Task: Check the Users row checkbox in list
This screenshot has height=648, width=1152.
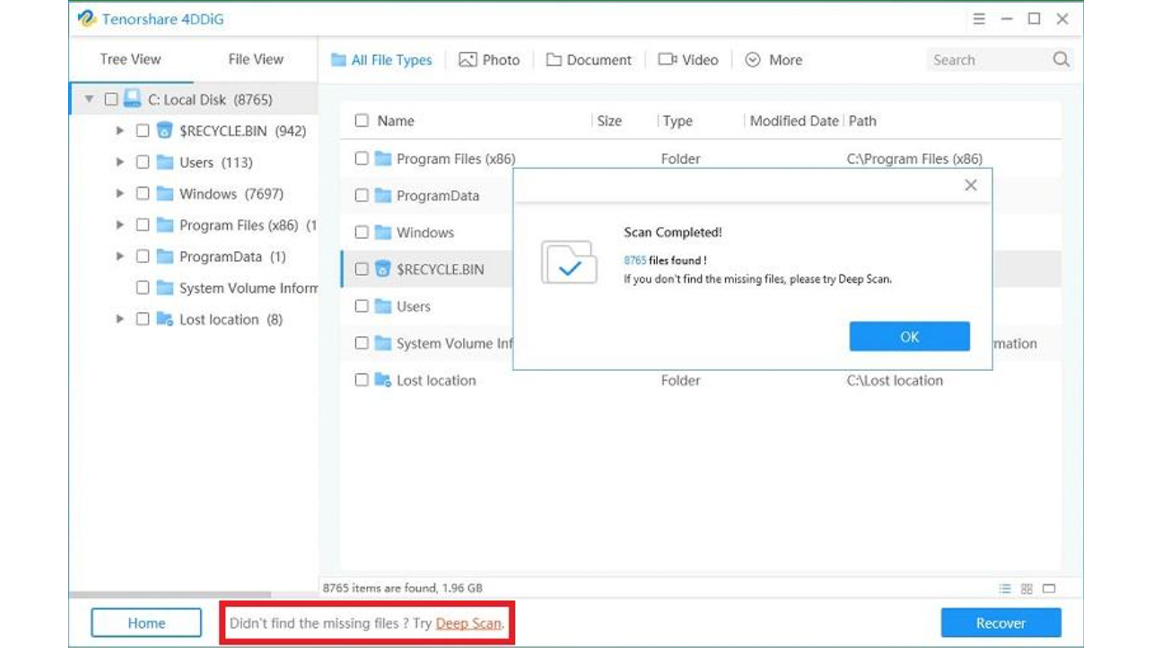Action: [x=361, y=306]
